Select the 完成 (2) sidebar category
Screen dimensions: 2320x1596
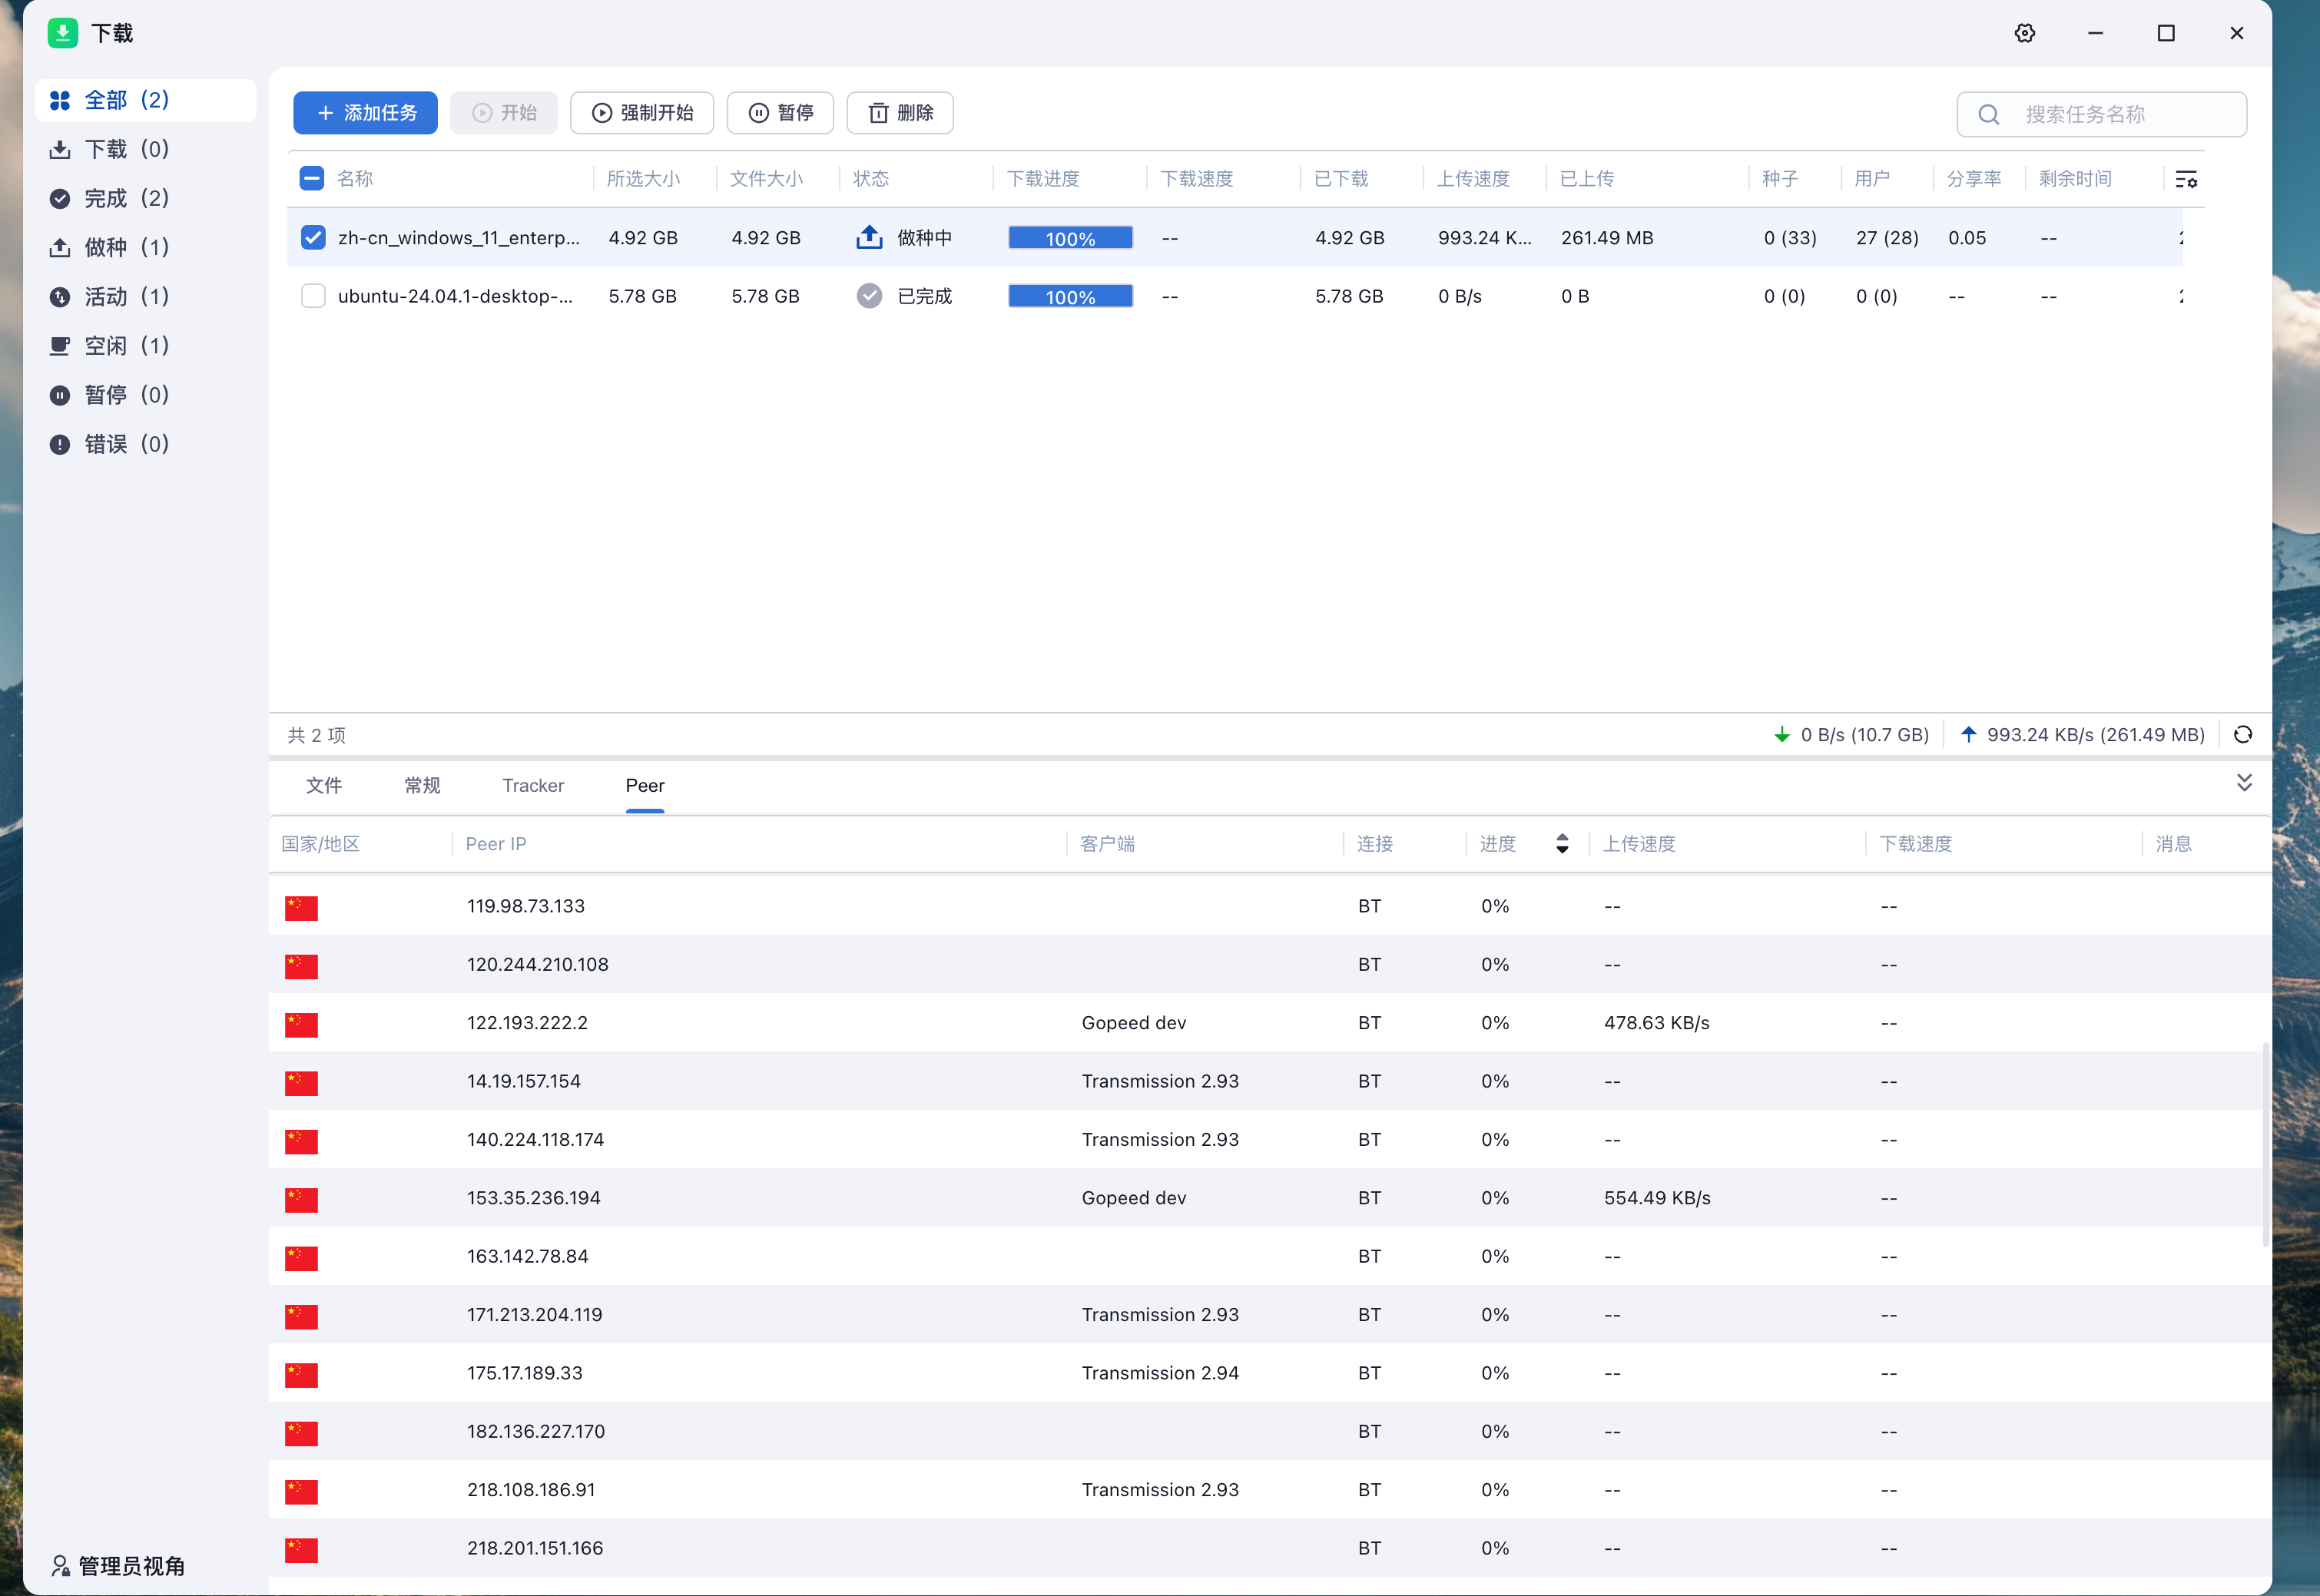tap(146, 198)
